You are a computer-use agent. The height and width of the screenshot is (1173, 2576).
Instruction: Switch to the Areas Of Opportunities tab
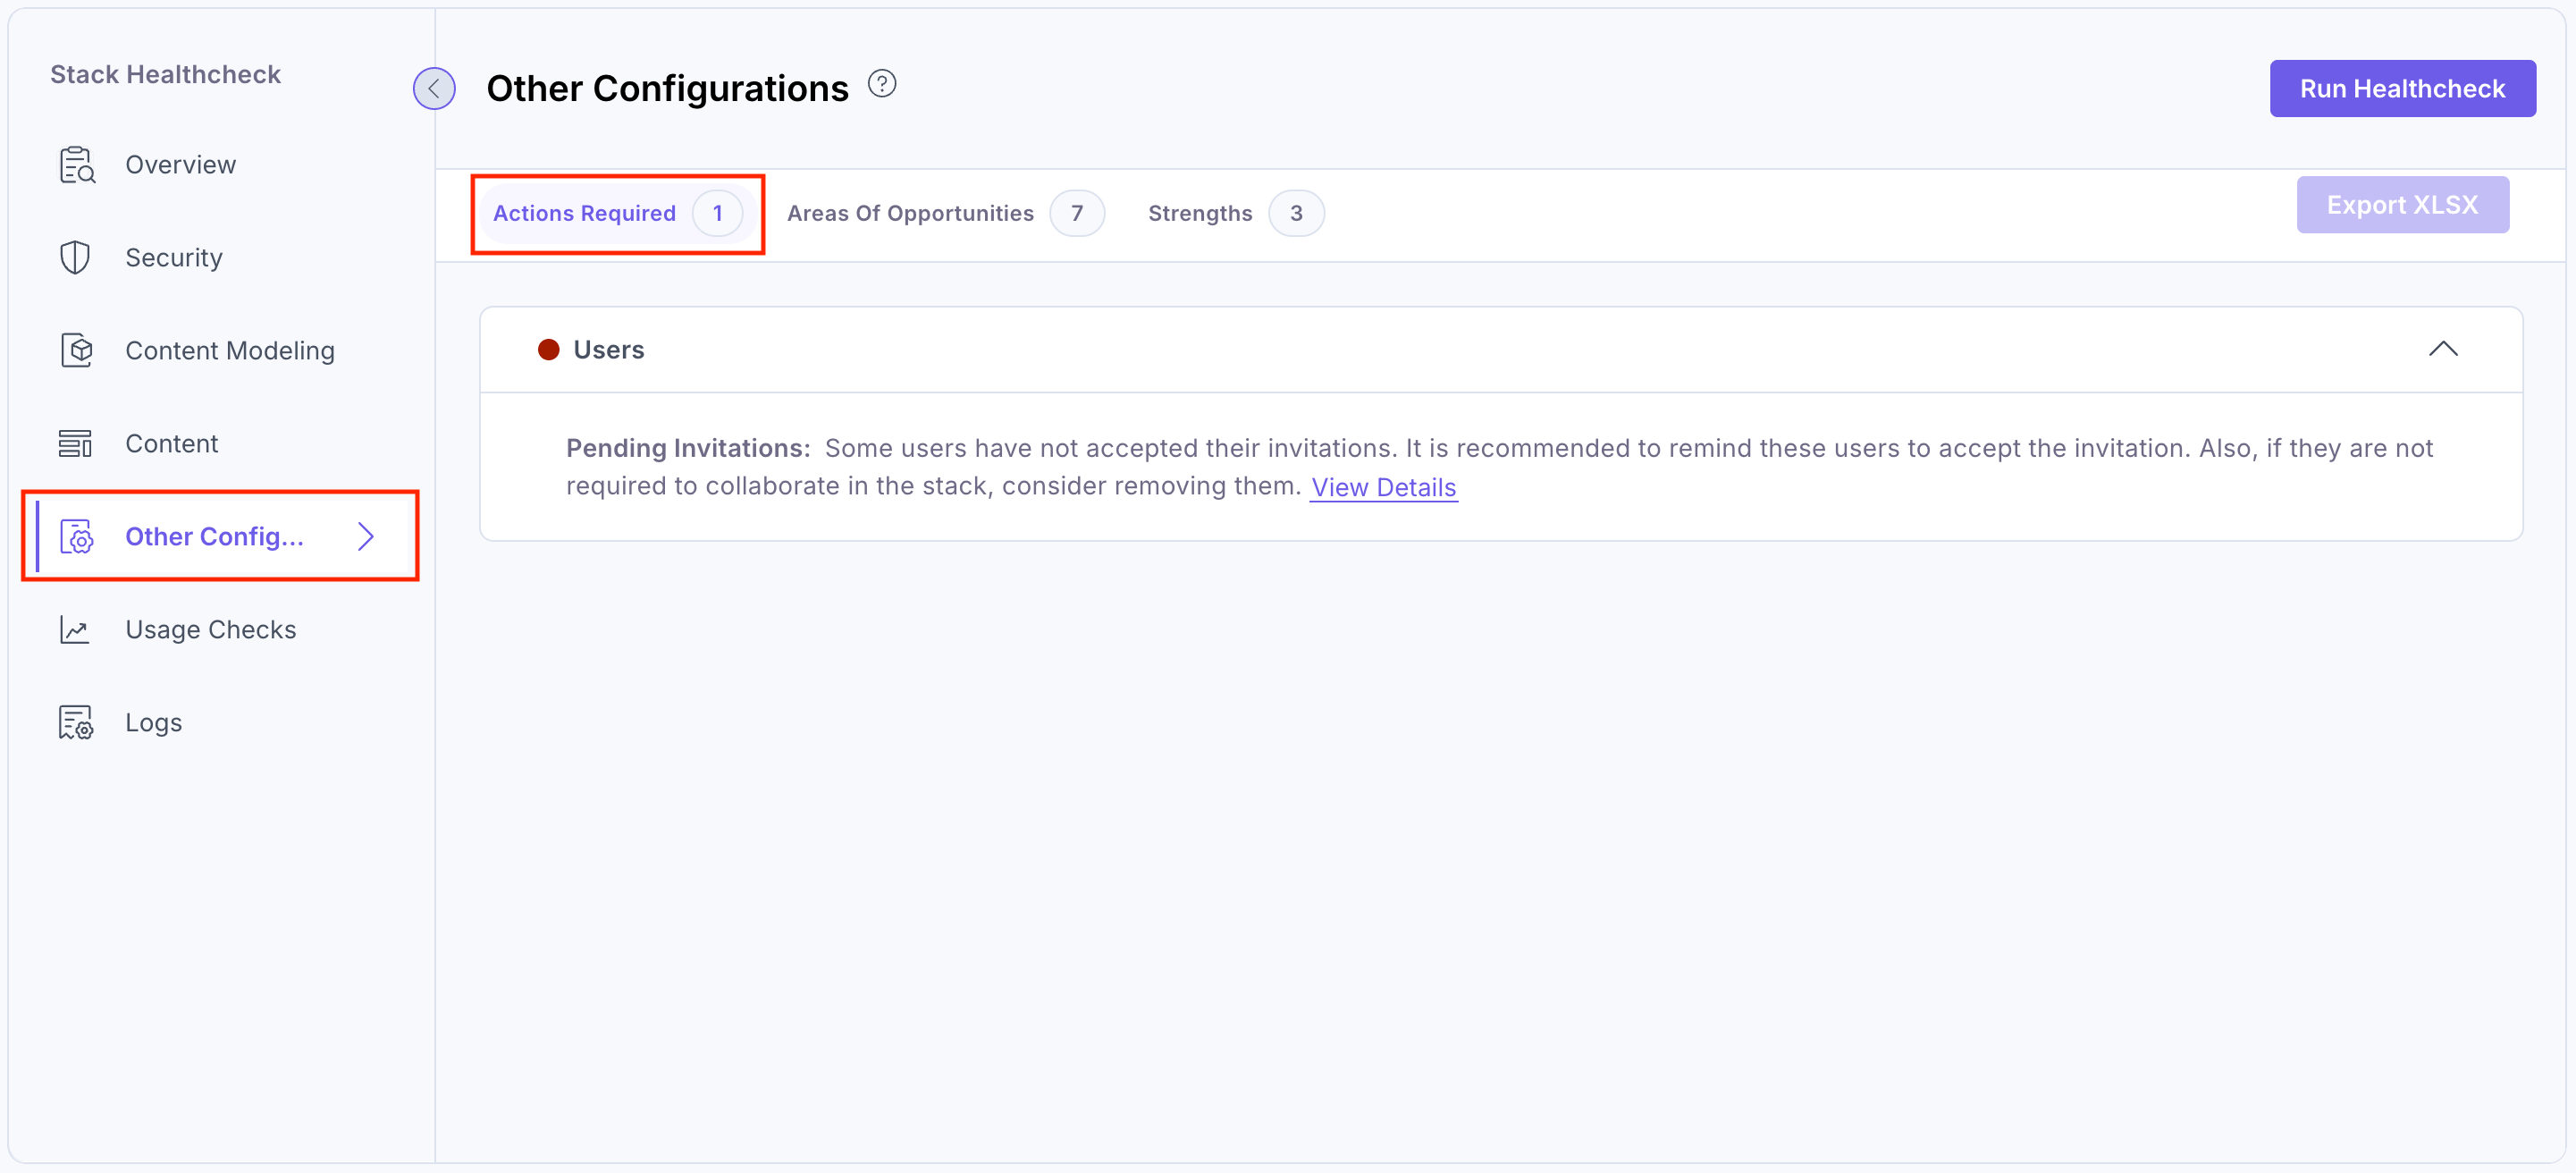(909, 212)
